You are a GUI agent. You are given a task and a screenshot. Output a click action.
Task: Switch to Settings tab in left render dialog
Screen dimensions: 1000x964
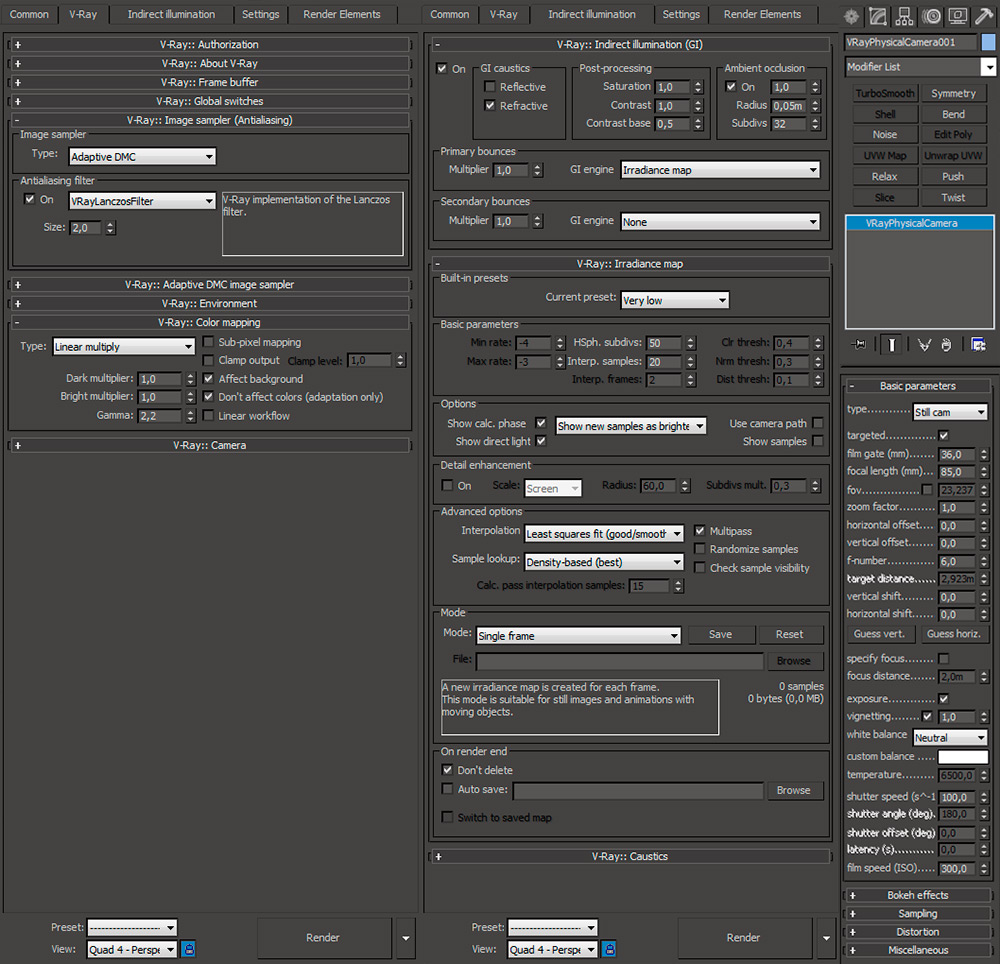[x=260, y=14]
